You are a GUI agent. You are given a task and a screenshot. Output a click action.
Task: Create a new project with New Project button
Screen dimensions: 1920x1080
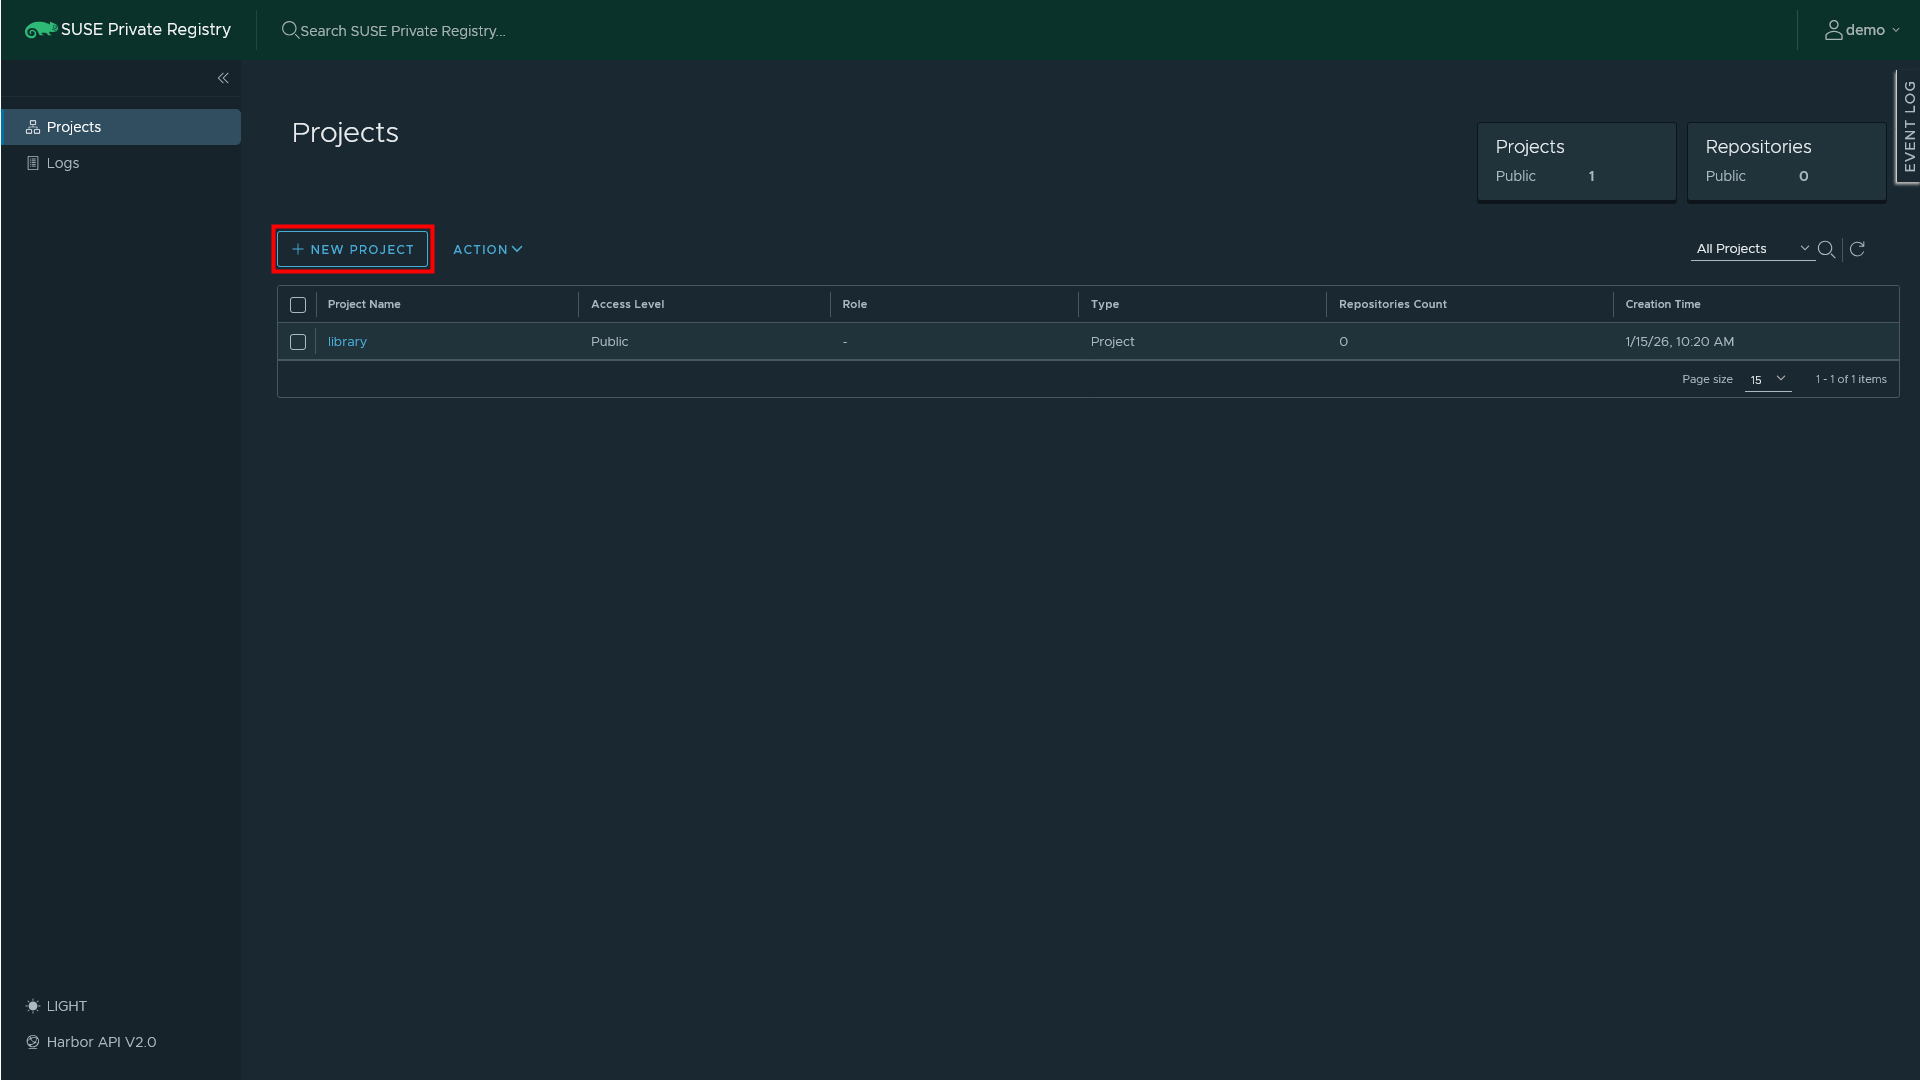point(353,249)
